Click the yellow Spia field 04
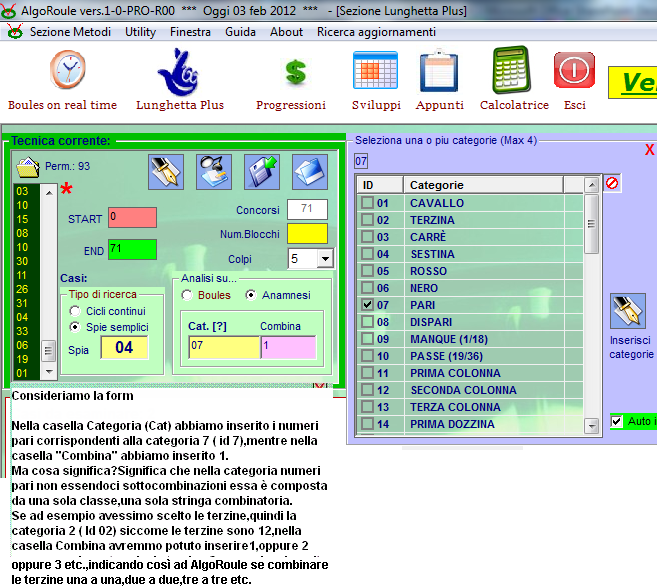657x588 pixels. (x=124, y=347)
